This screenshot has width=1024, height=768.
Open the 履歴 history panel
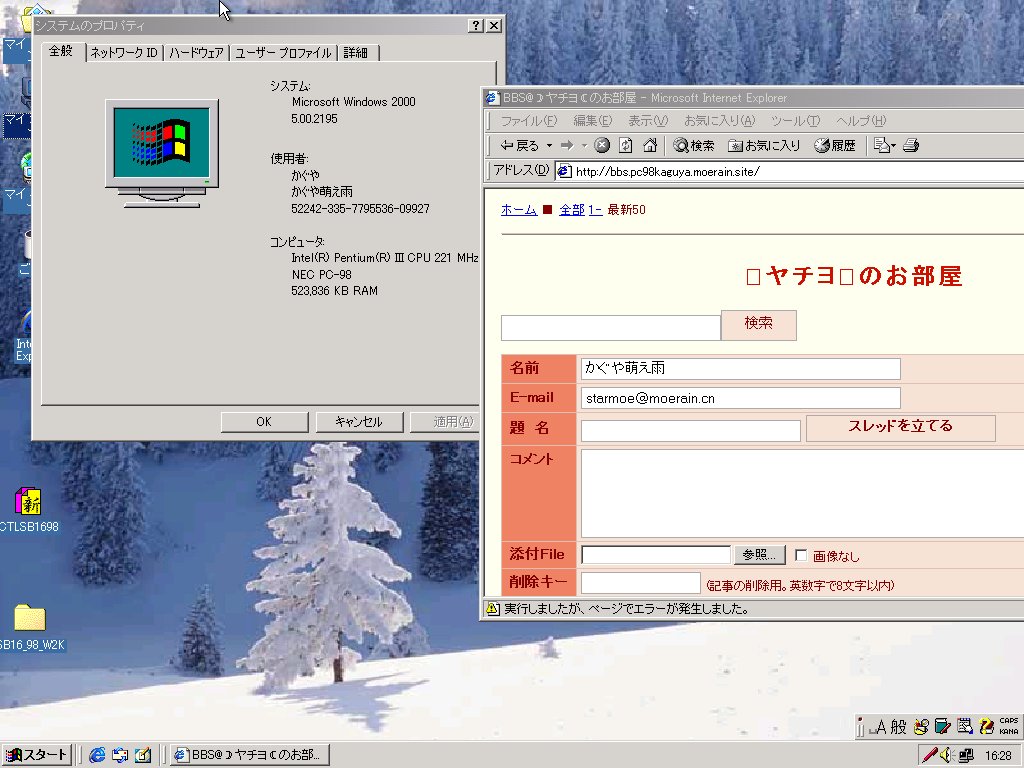[x=835, y=145]
